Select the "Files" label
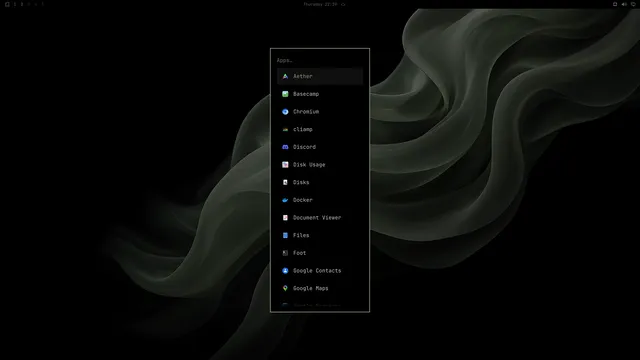 coord(301,235)
